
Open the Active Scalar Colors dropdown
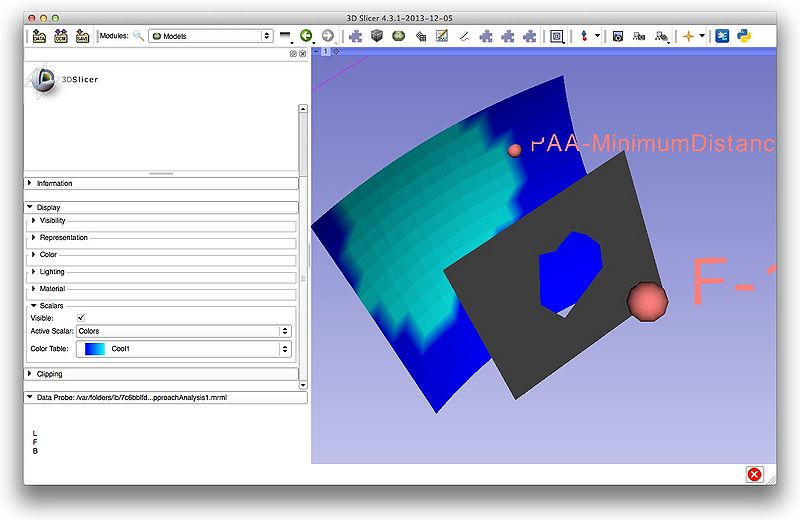[x=183, y=331]
